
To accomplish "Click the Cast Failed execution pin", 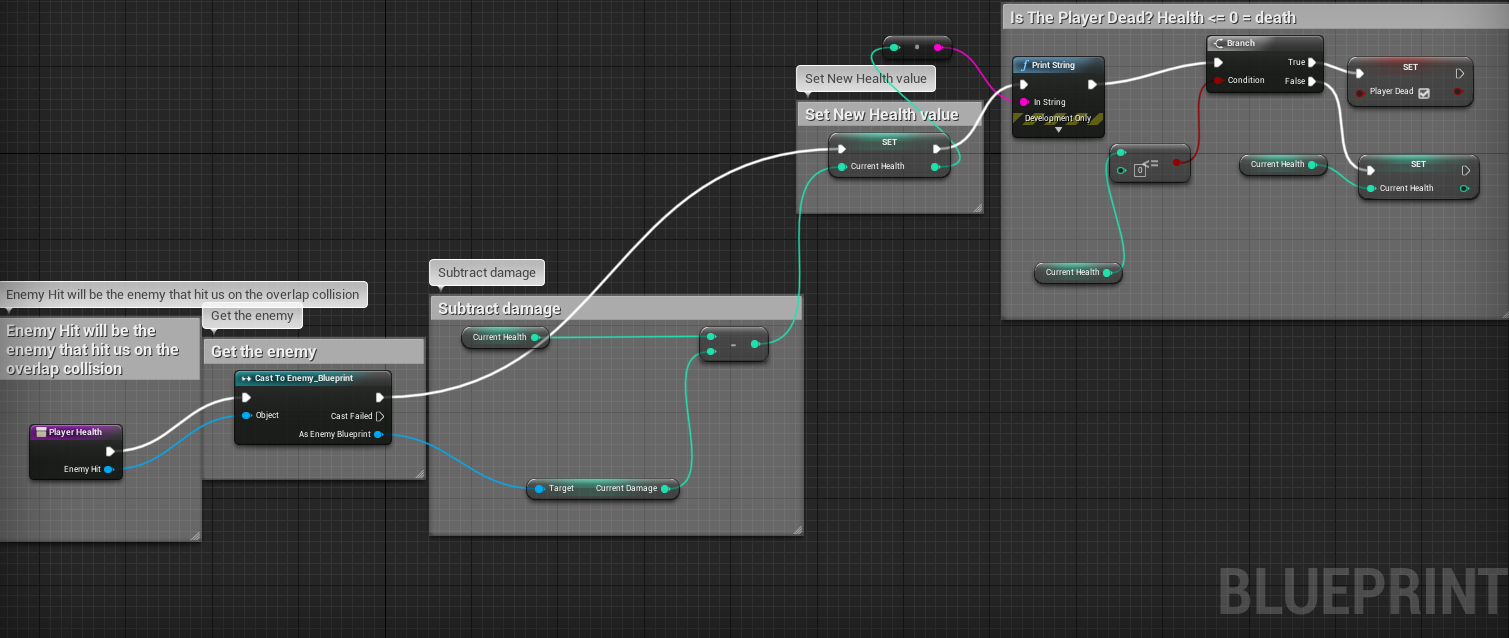I will pyautogui.click(x=380, y=416).
